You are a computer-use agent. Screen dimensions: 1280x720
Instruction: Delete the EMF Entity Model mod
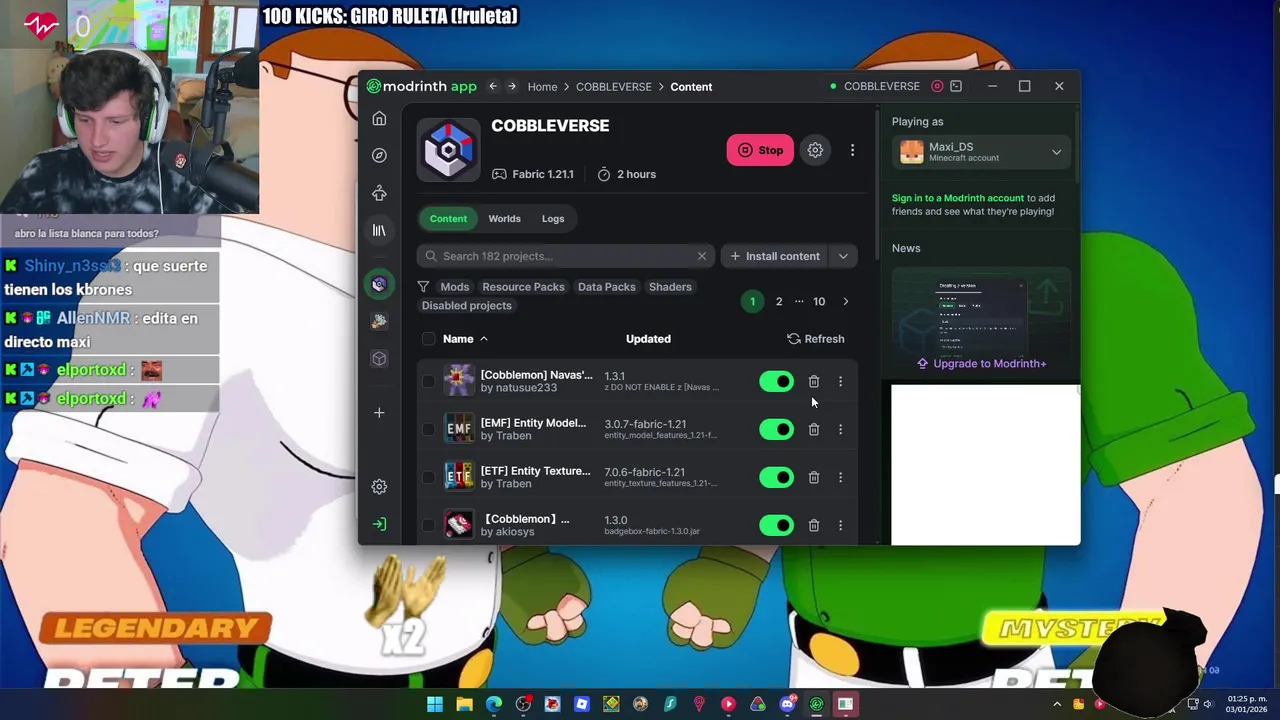(814, 429)
